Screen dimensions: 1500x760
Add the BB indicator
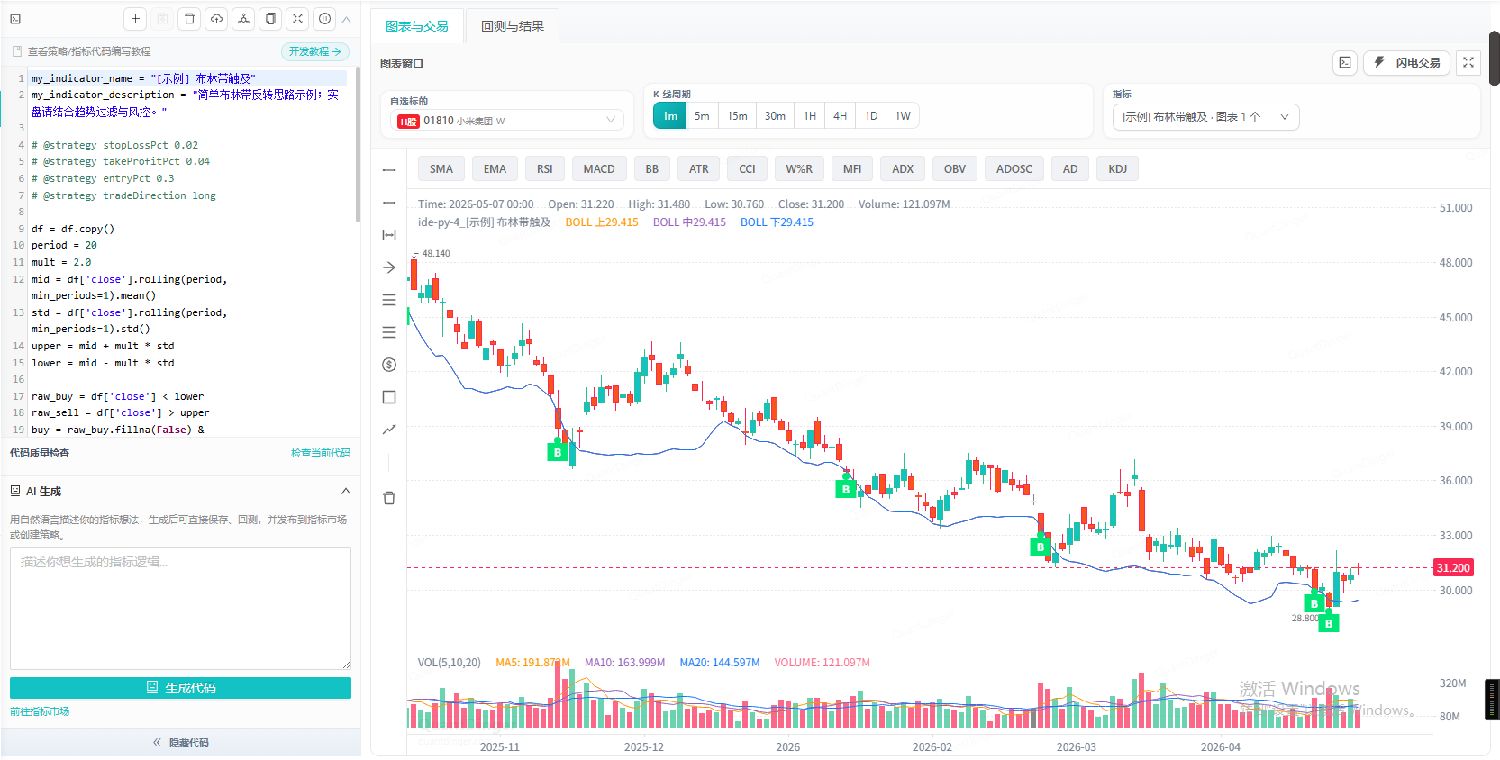pos(652,169)
